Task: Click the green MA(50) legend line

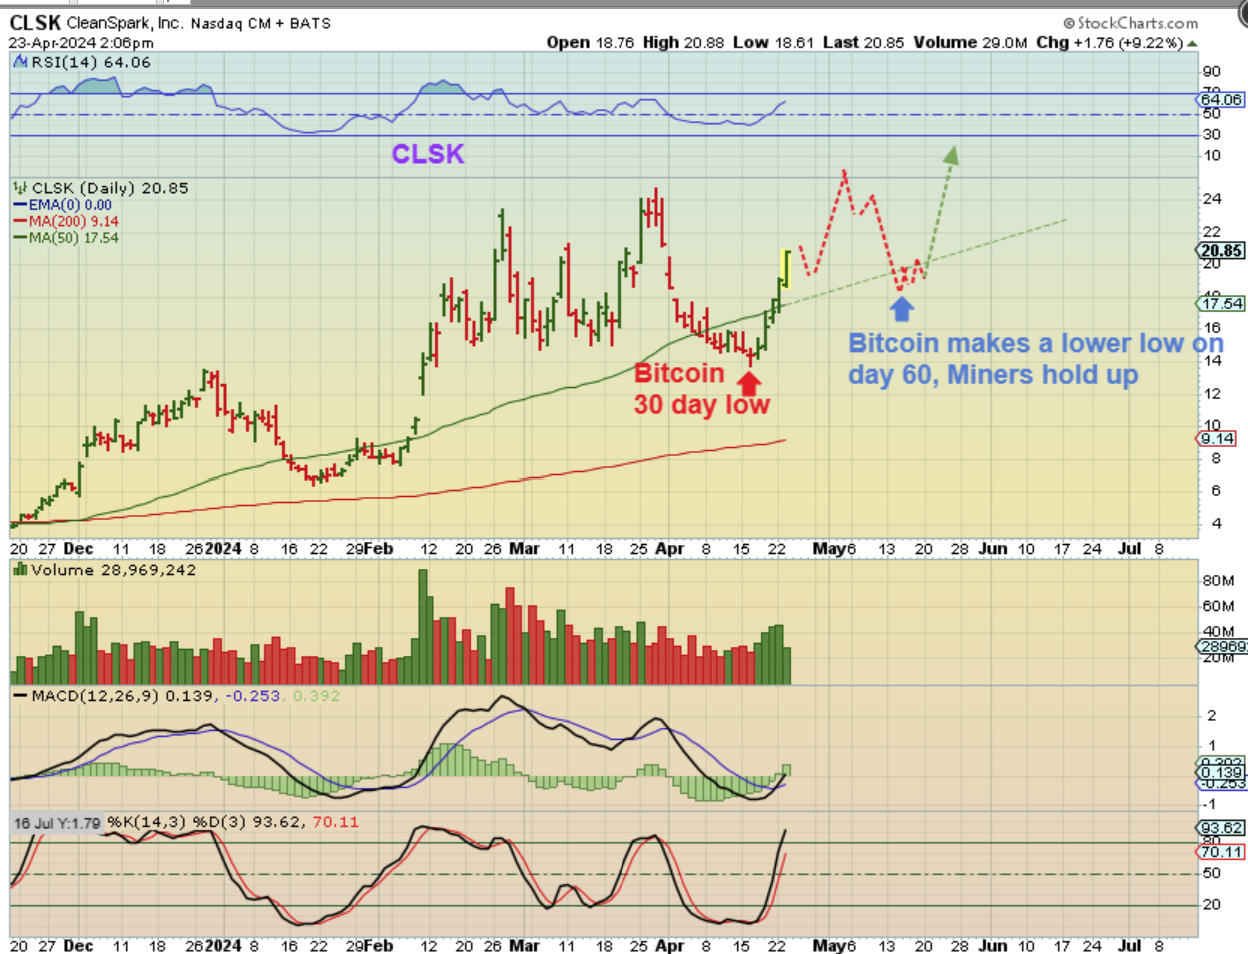Action: tap(20, 238)
